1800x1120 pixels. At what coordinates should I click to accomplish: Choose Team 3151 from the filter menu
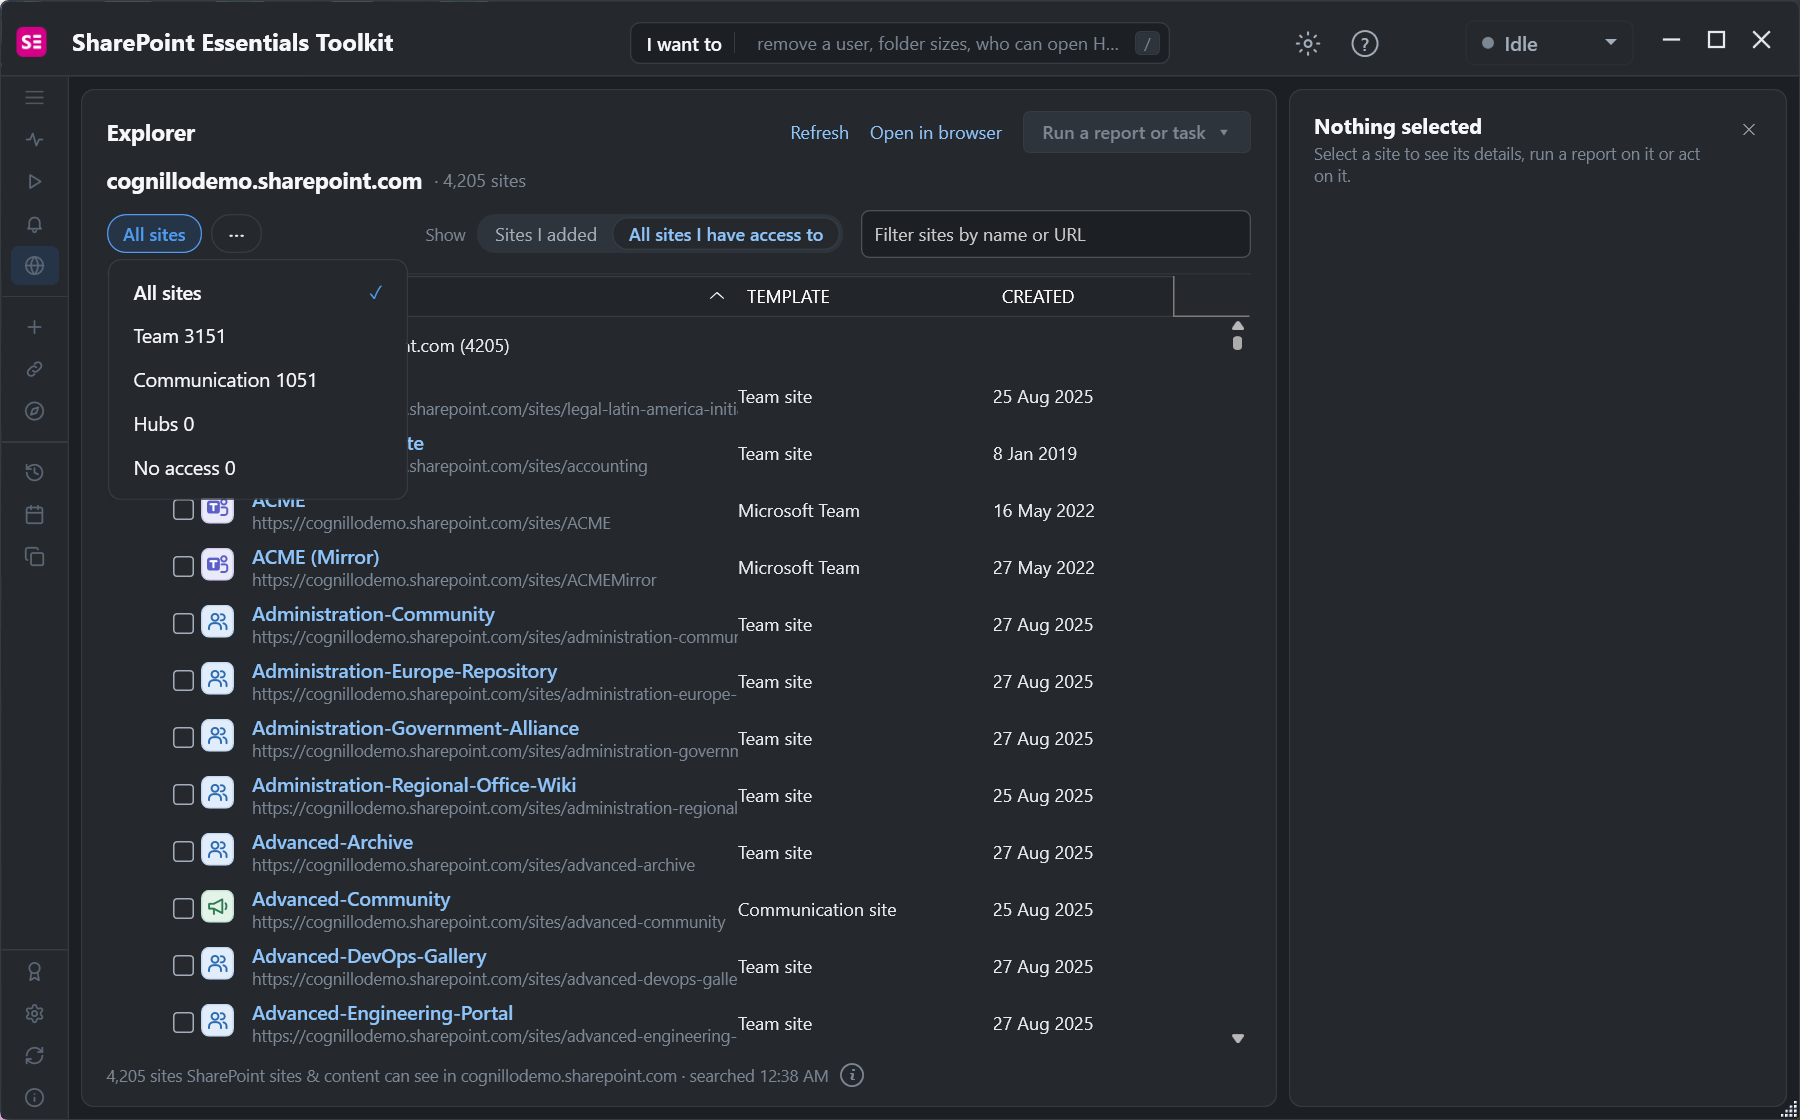tap(257, 336)
